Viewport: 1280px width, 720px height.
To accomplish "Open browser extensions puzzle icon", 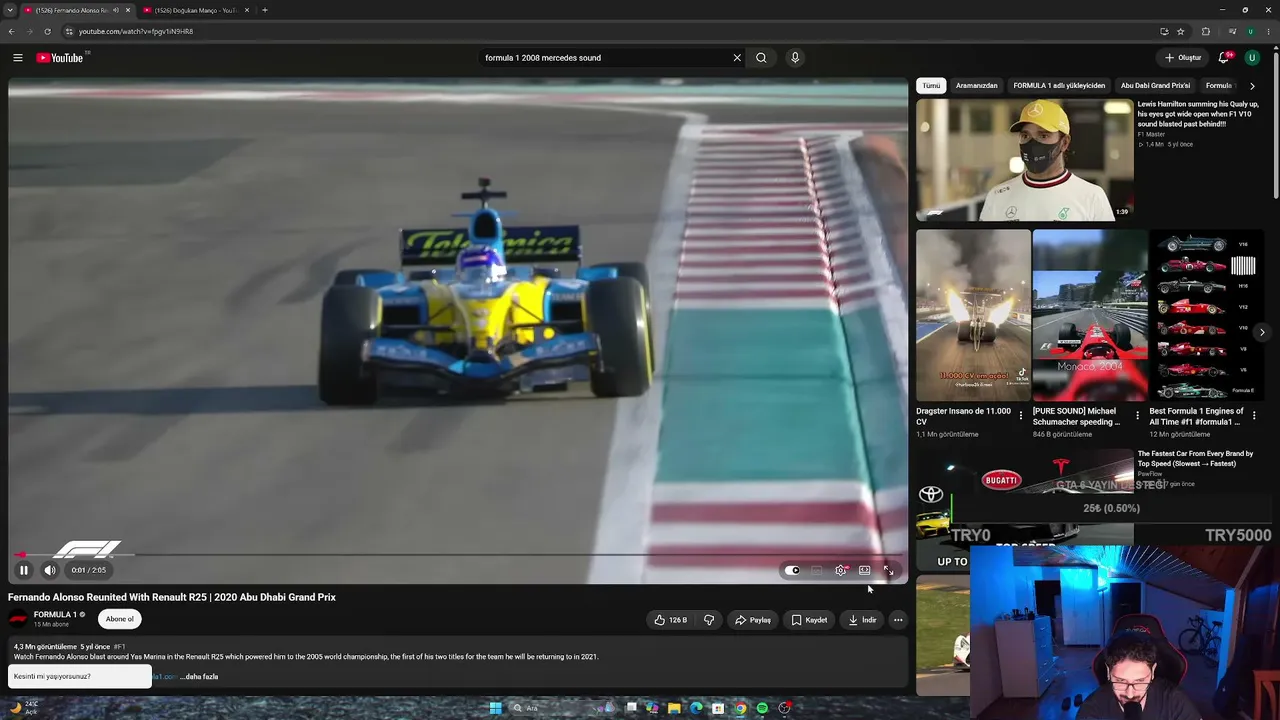I will (x=1206, y=31).
